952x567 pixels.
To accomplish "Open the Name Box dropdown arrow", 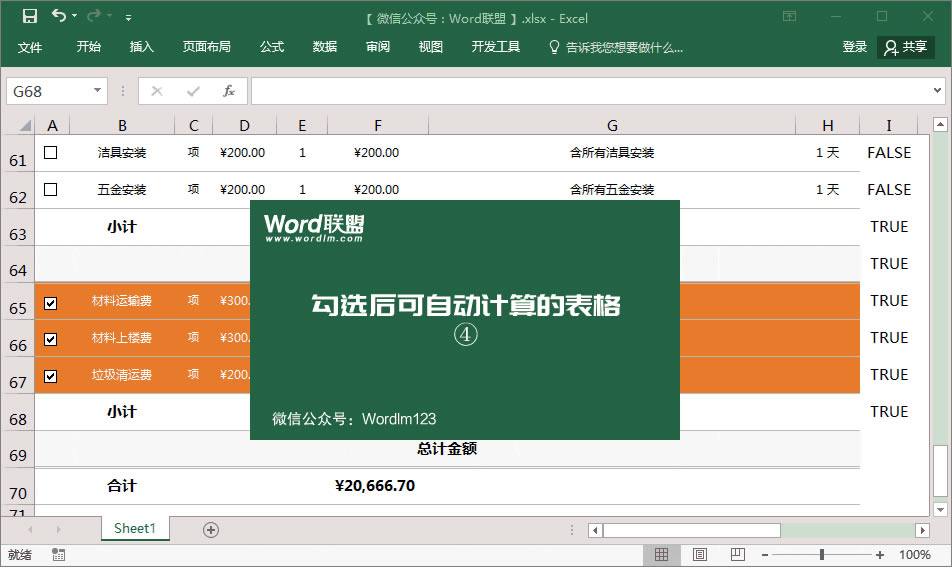I will point(97,91).
